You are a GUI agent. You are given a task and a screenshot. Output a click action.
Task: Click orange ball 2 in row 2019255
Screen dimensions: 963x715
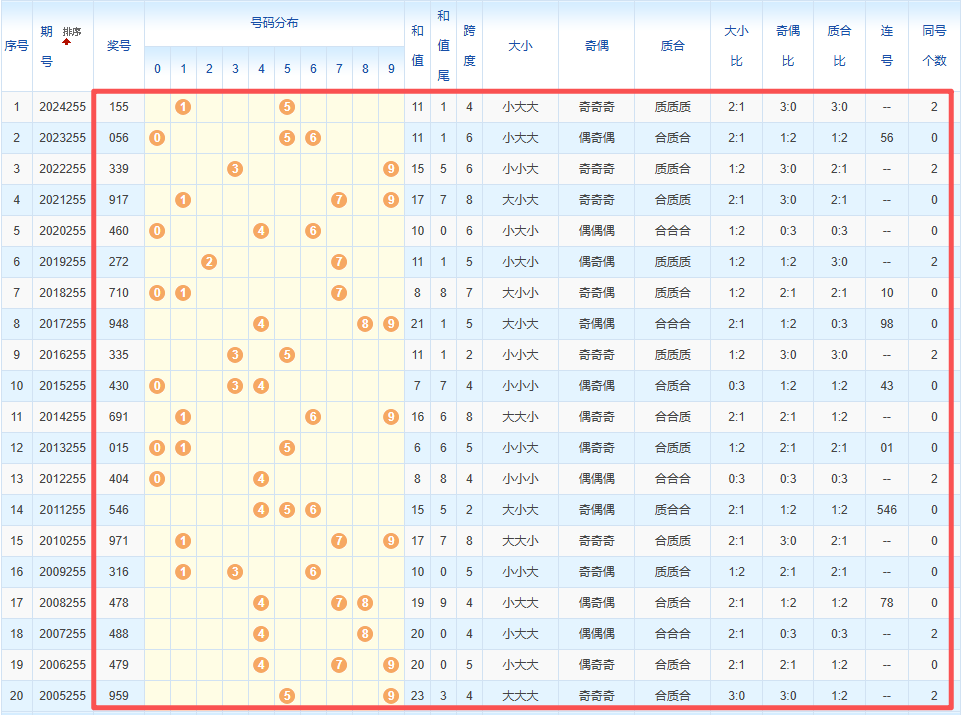209,262
